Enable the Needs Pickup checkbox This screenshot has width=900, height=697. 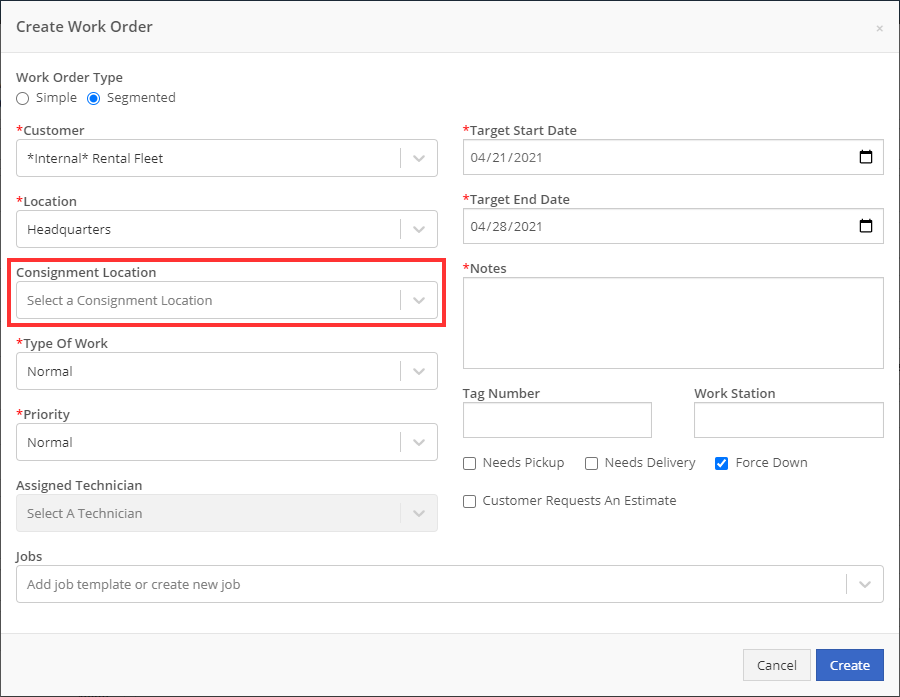(x=470, y=463)
